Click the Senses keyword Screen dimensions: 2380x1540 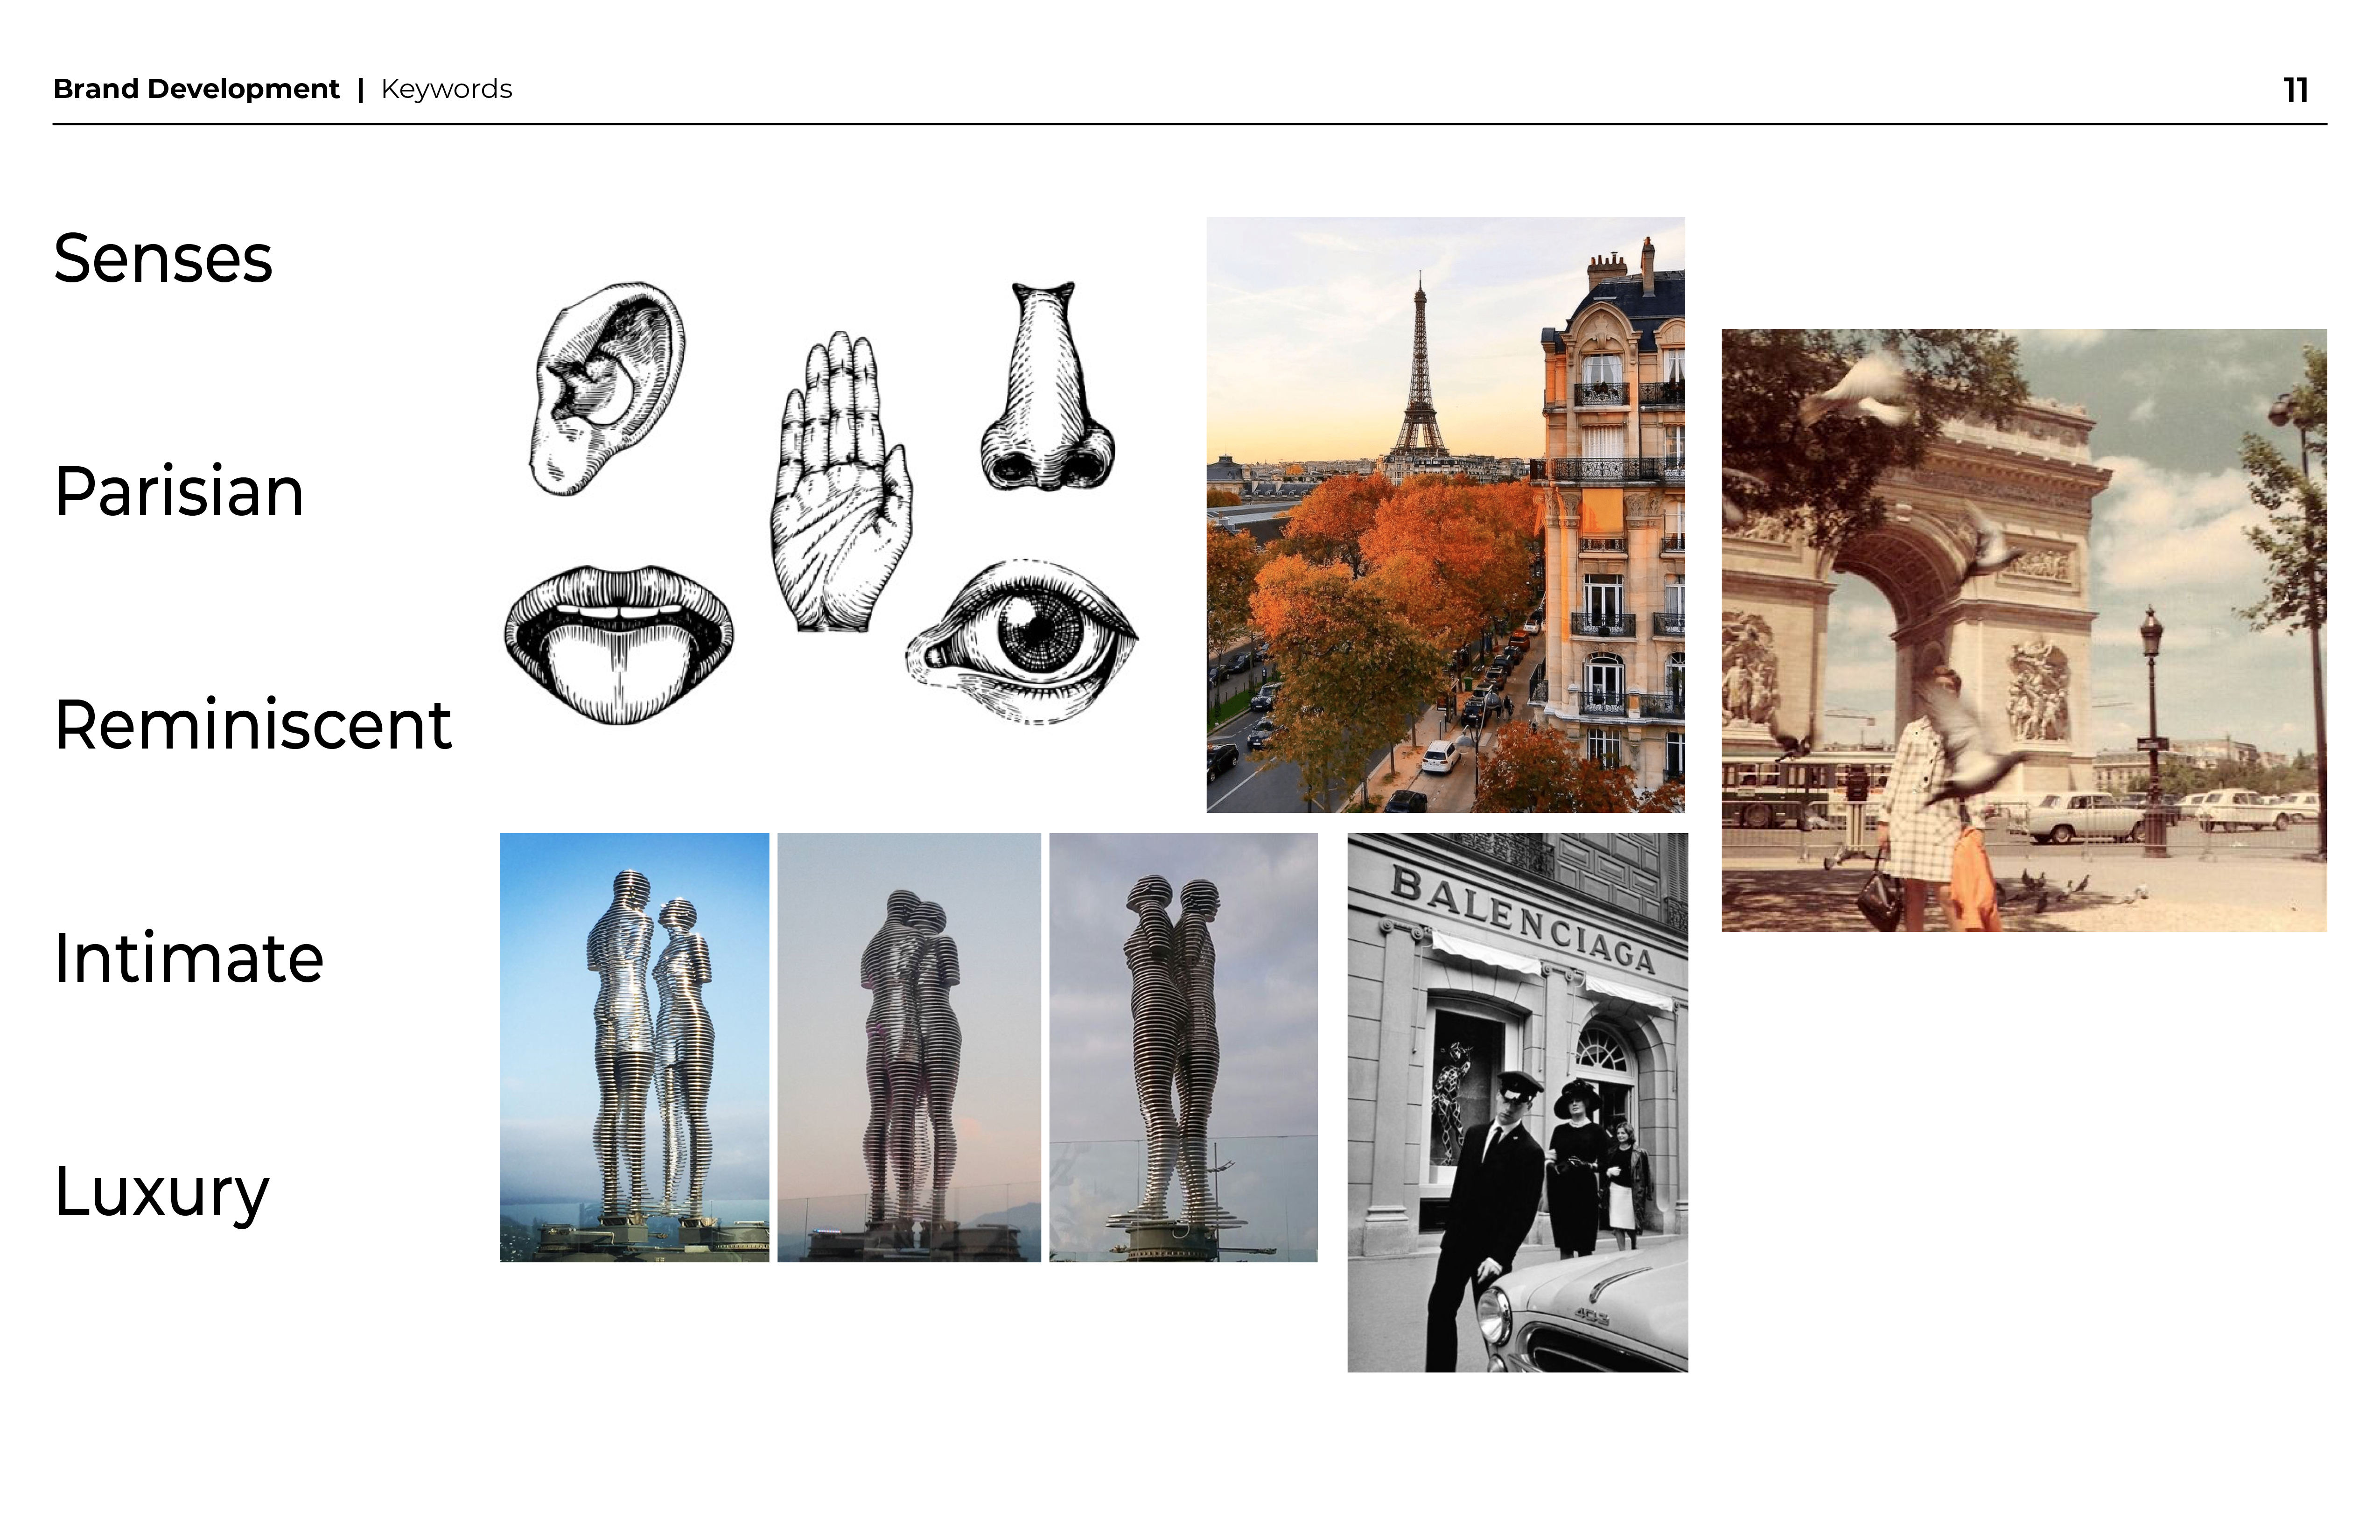coord(163,259)
